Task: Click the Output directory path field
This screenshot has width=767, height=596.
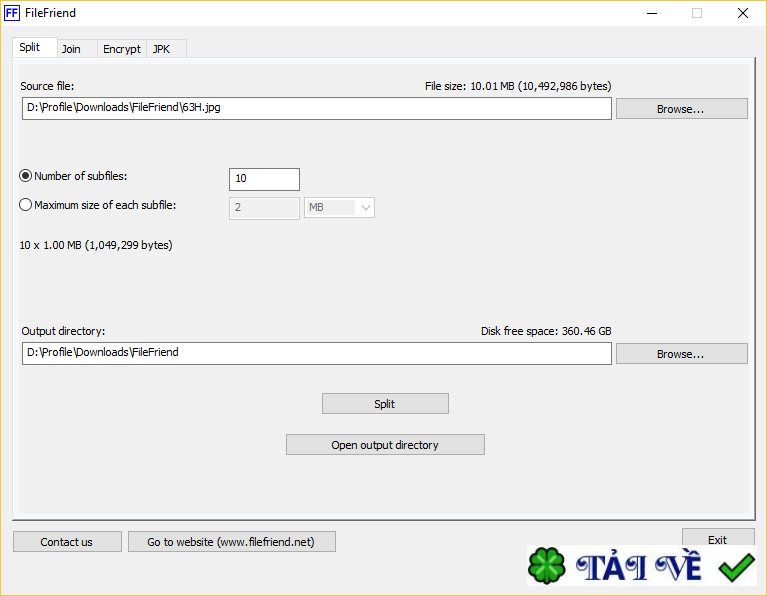Action: coord(316,353)
